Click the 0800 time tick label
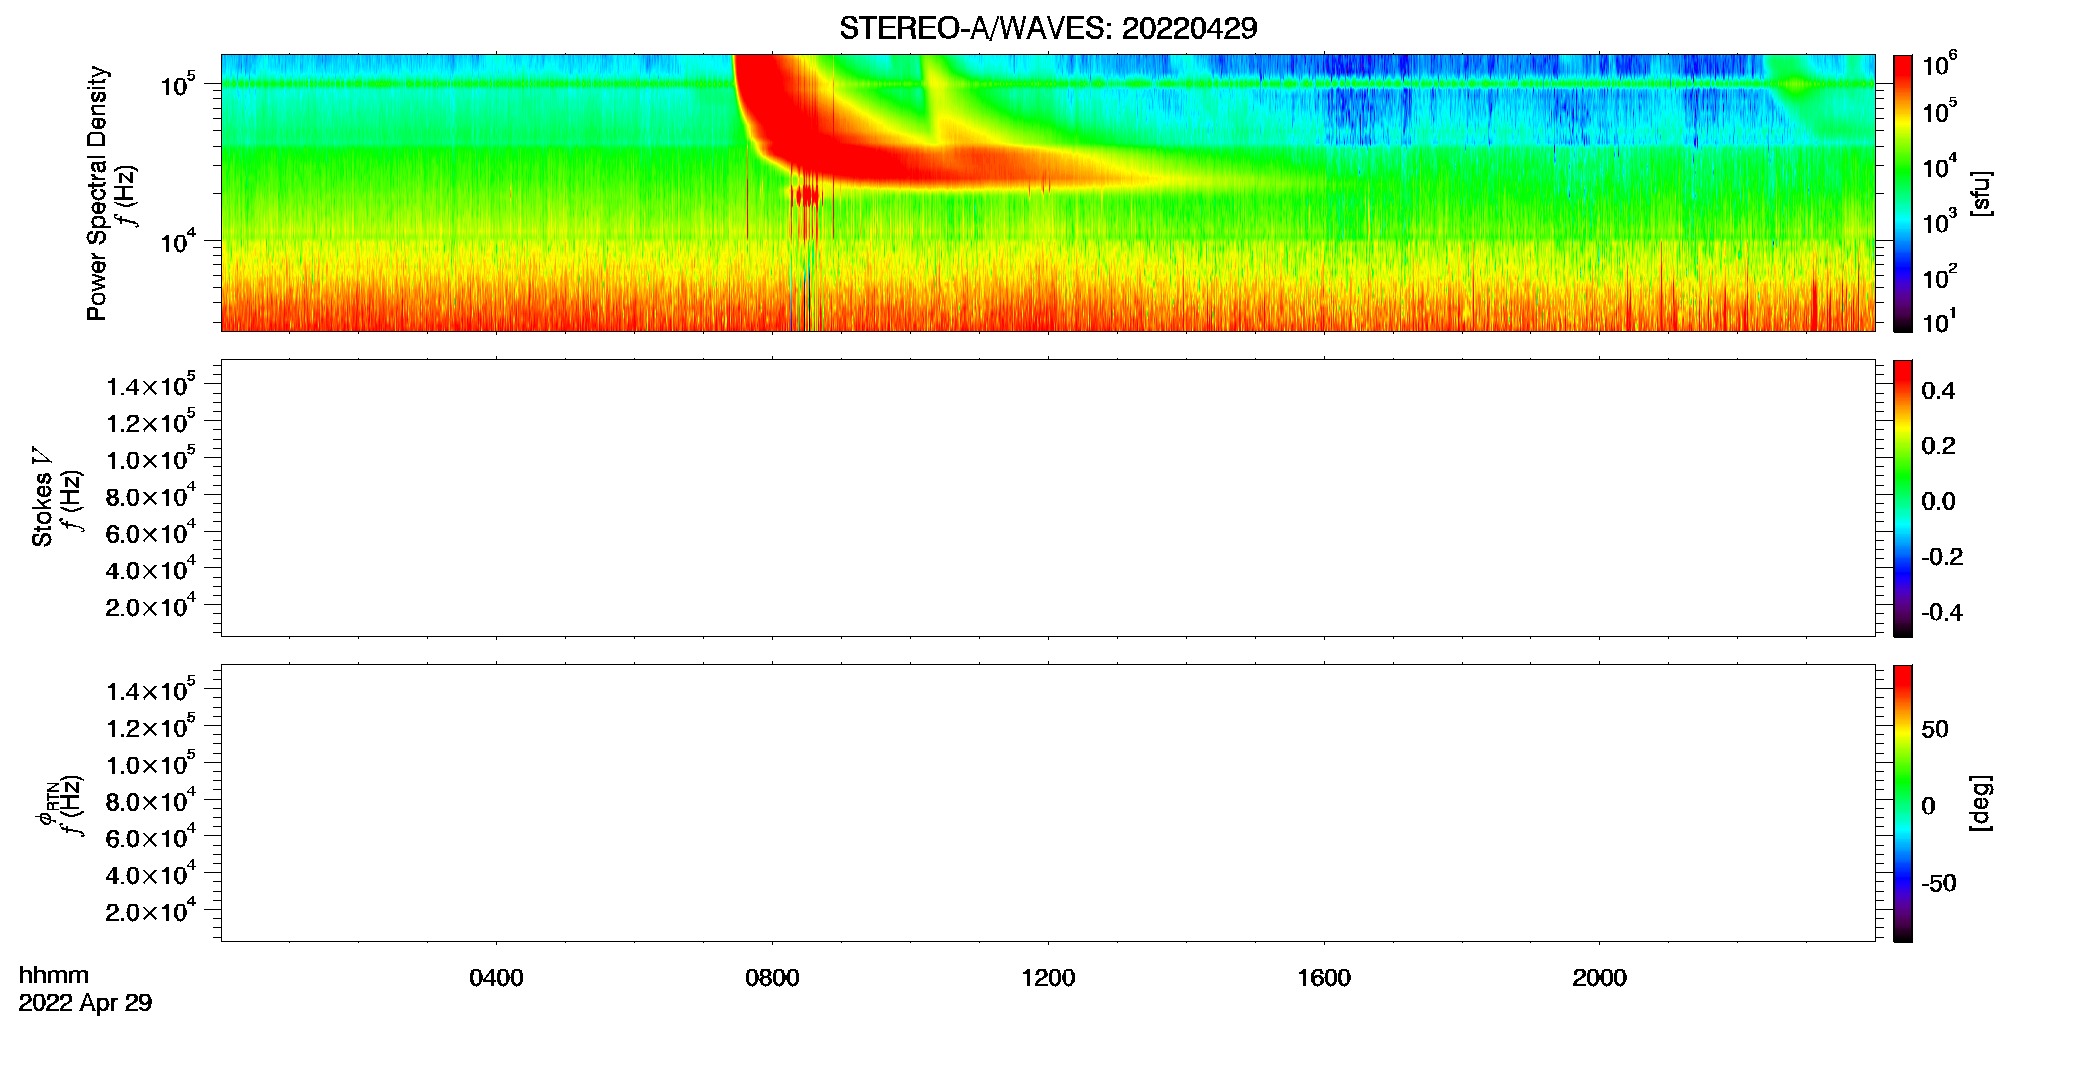Image resolution: width=2096 pixels, height=1080 pixels. click(772, 978)
